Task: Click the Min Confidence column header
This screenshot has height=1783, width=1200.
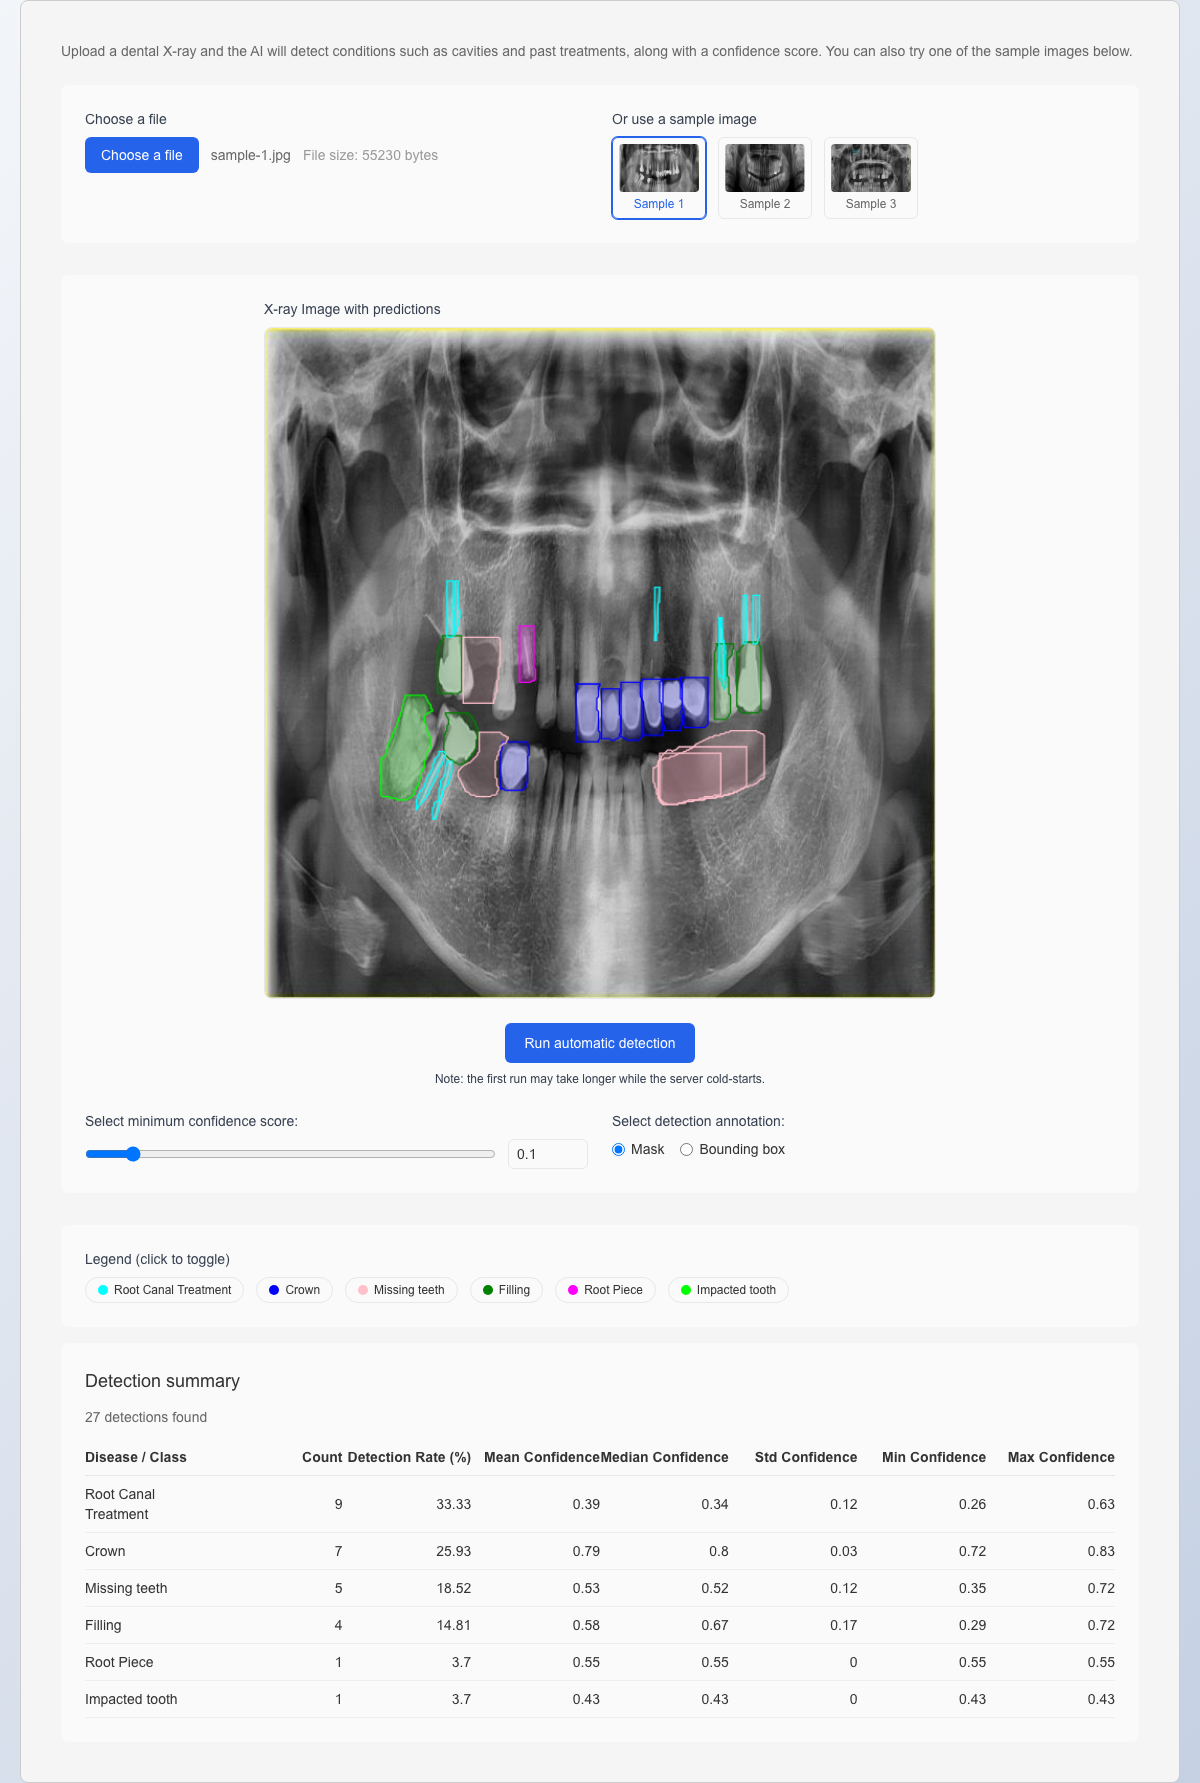Action: pyautogui.click(x=934, y=1457)
